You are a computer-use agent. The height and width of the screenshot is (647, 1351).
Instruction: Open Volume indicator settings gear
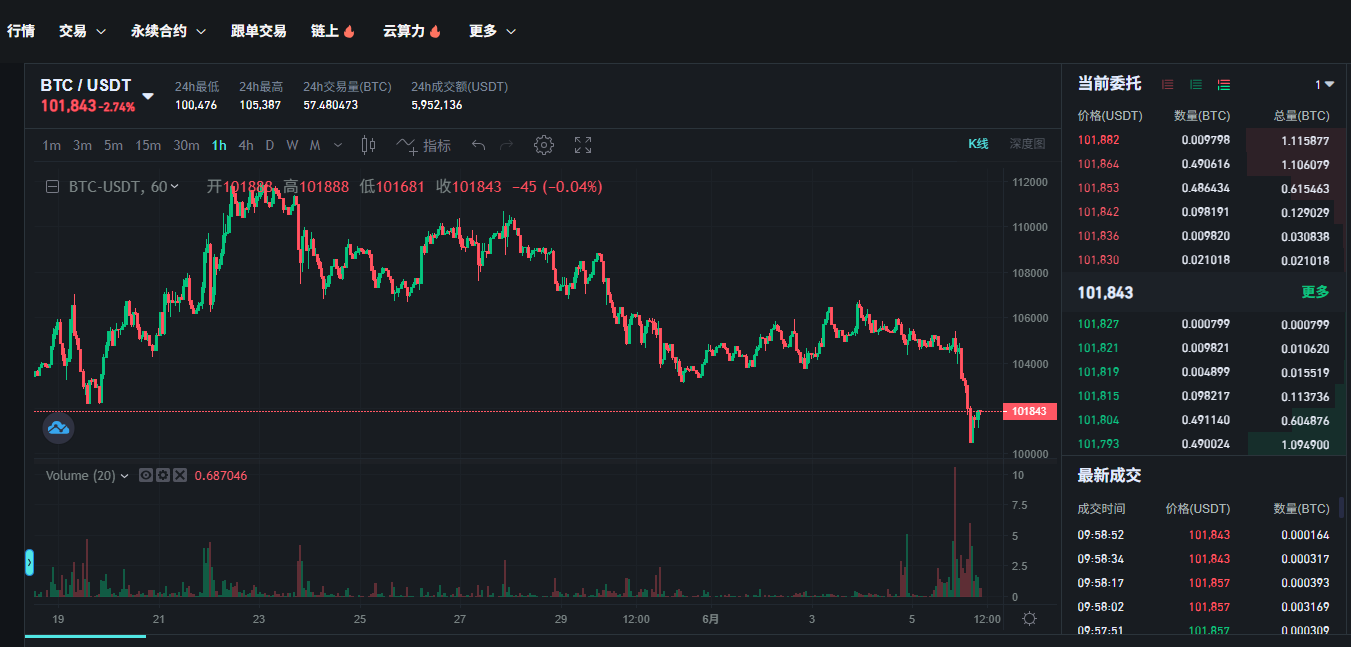pos(162,475)
